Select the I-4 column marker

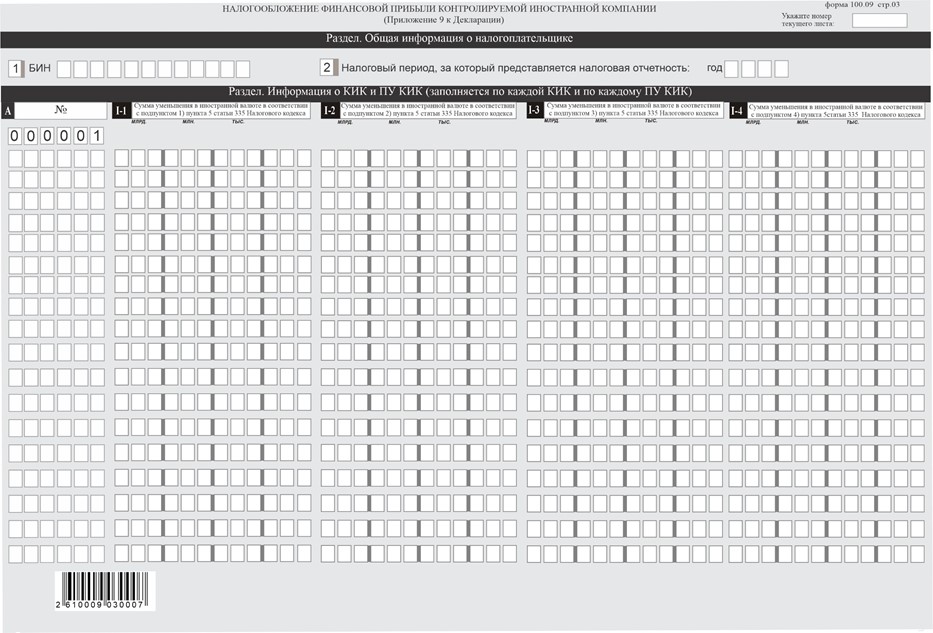[737, 110]
